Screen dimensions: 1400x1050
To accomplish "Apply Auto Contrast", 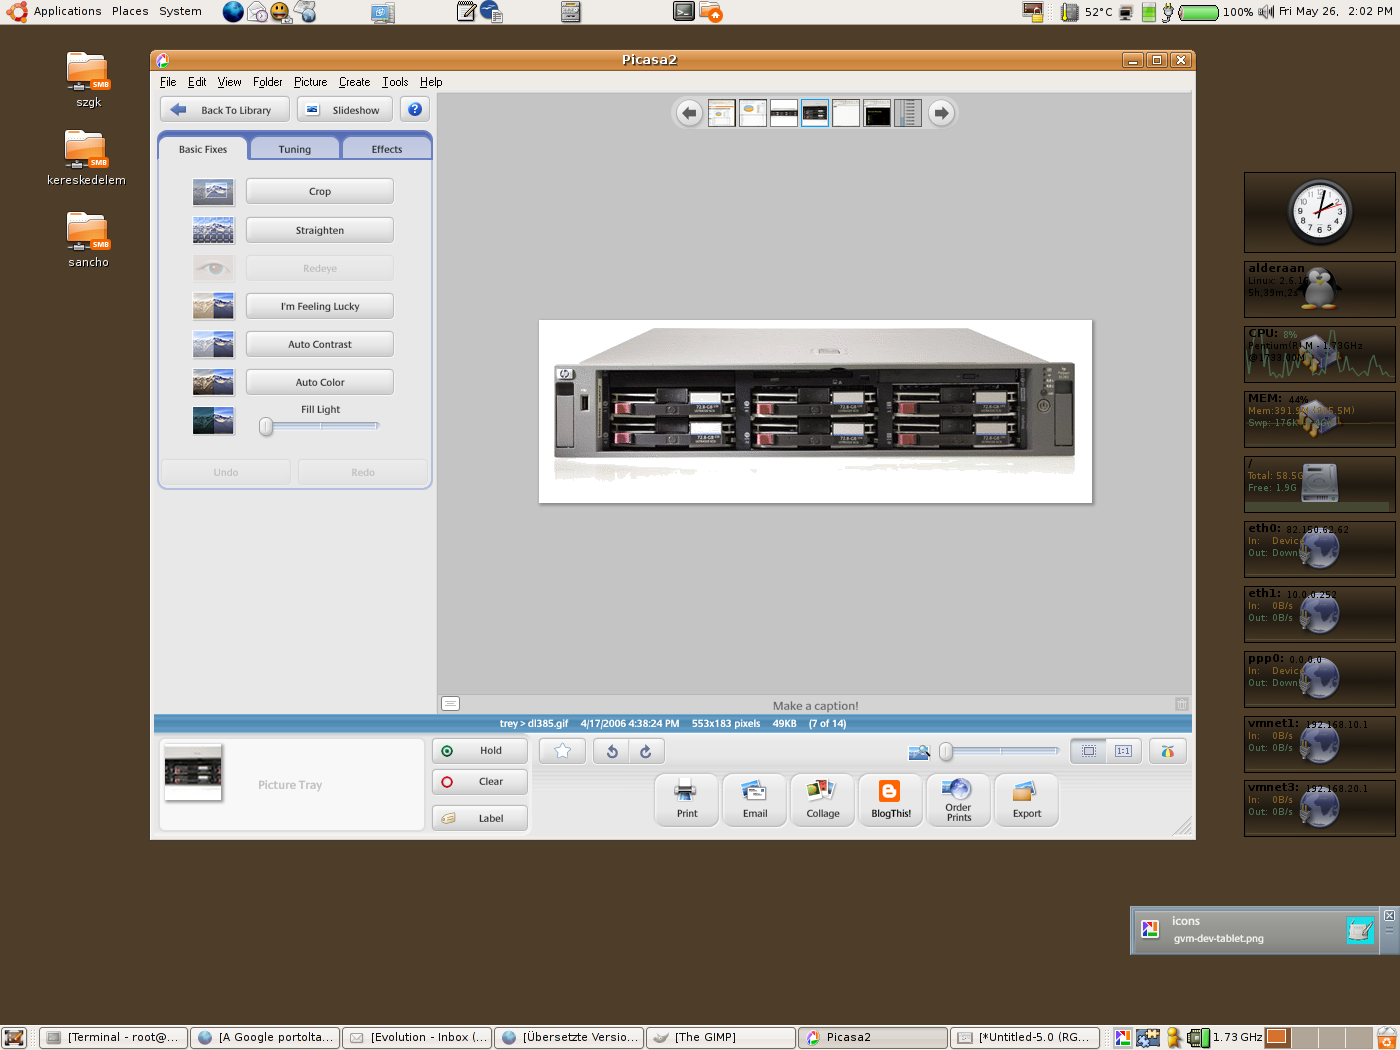I will pyautogui.click(x=320, y=344).
